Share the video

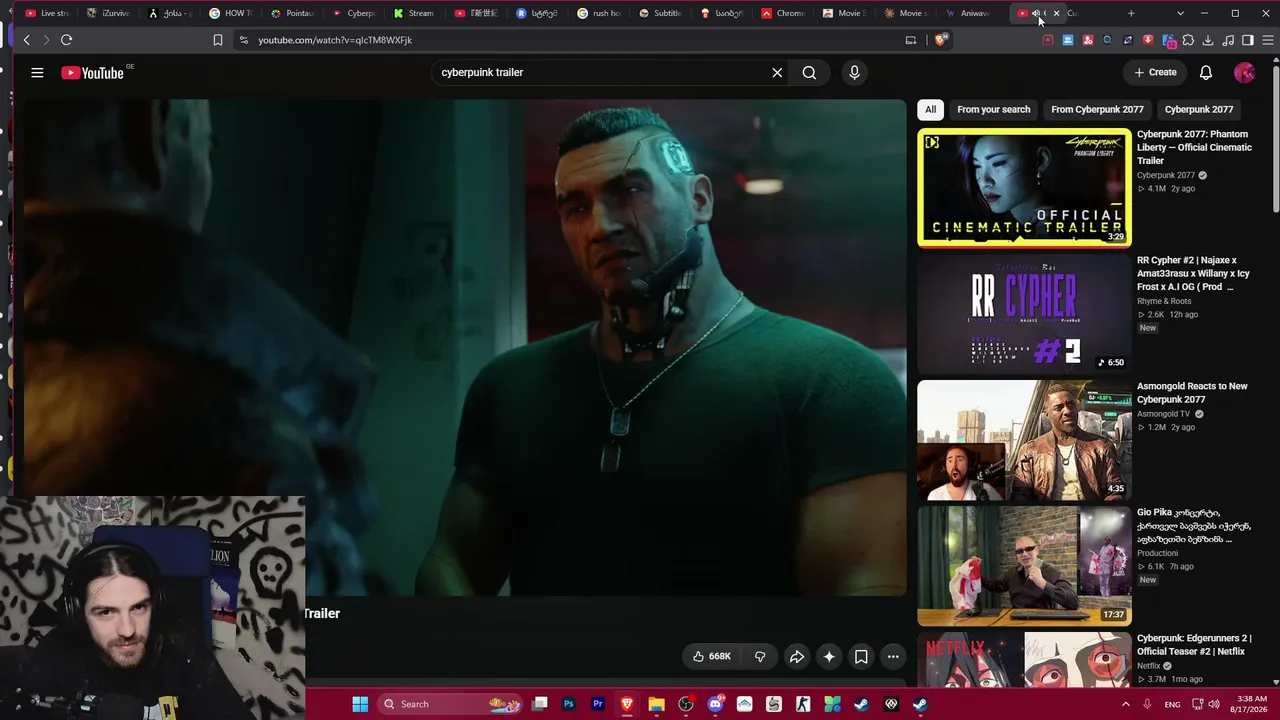[x=797, y=656]
